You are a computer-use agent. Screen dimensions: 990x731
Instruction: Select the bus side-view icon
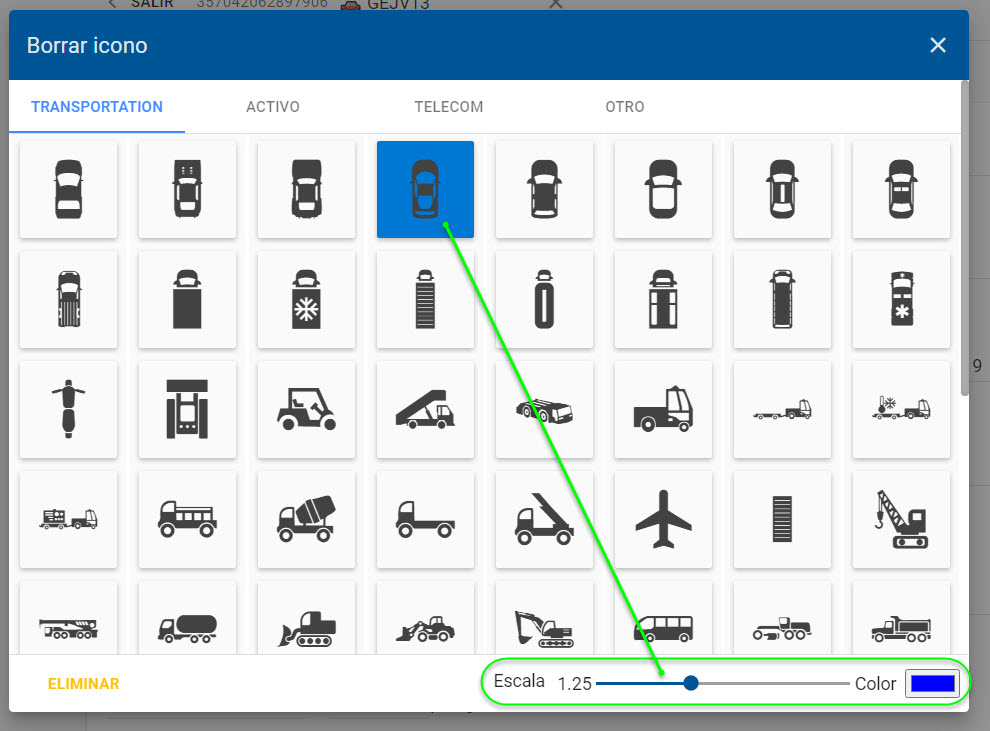coord(663,627)
